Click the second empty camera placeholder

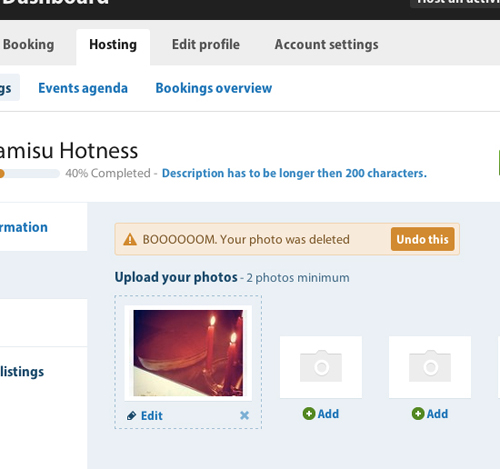point(430,367)
